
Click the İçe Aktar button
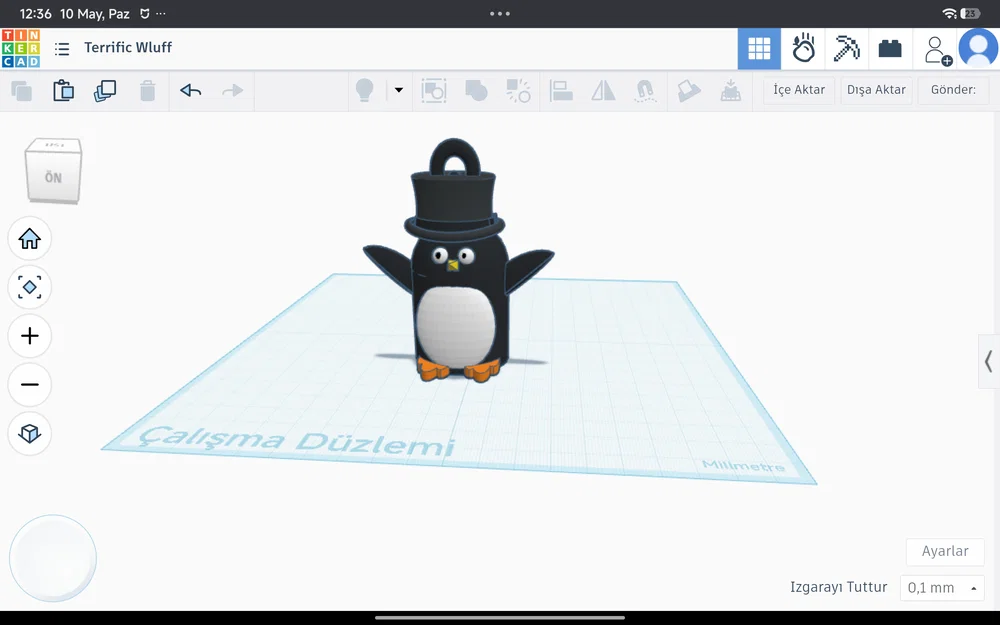pyautogui.click(x=799, y=90)
